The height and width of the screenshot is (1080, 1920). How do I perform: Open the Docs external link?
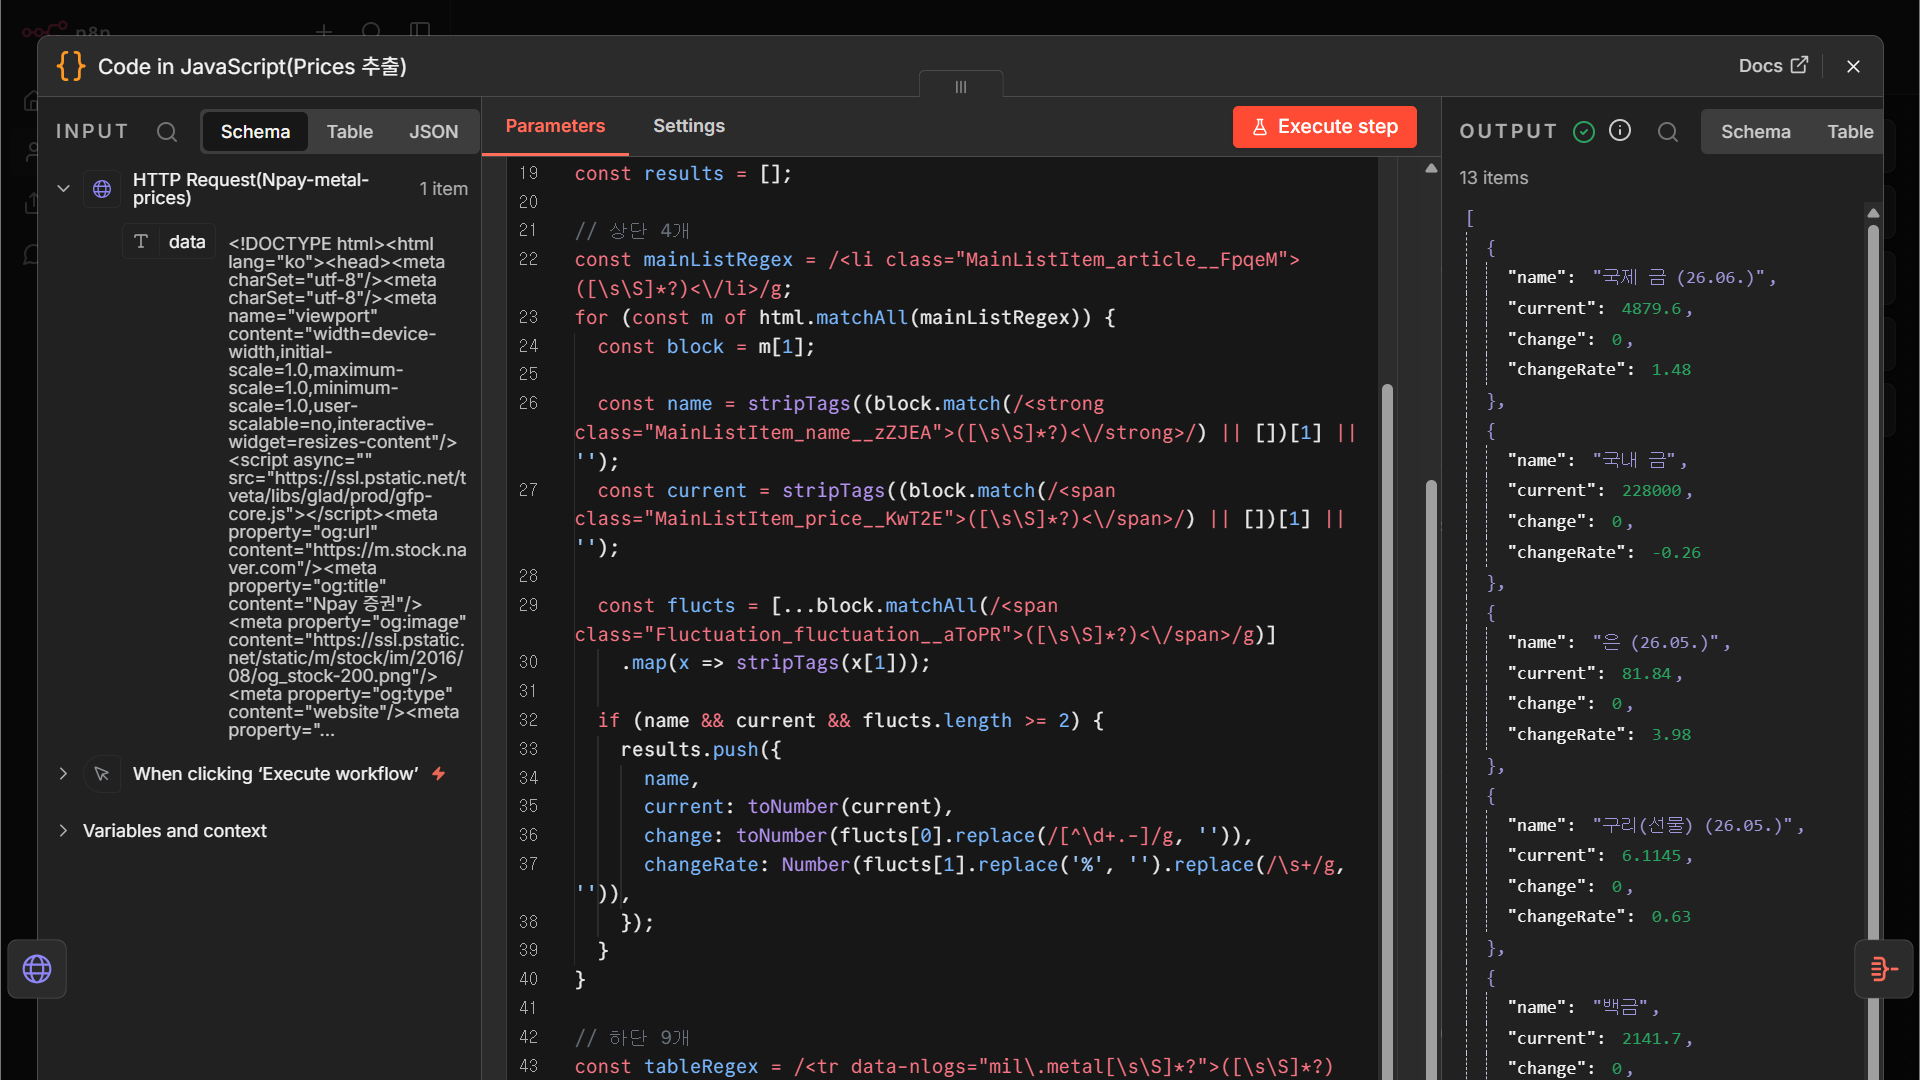pos(1773,66)
